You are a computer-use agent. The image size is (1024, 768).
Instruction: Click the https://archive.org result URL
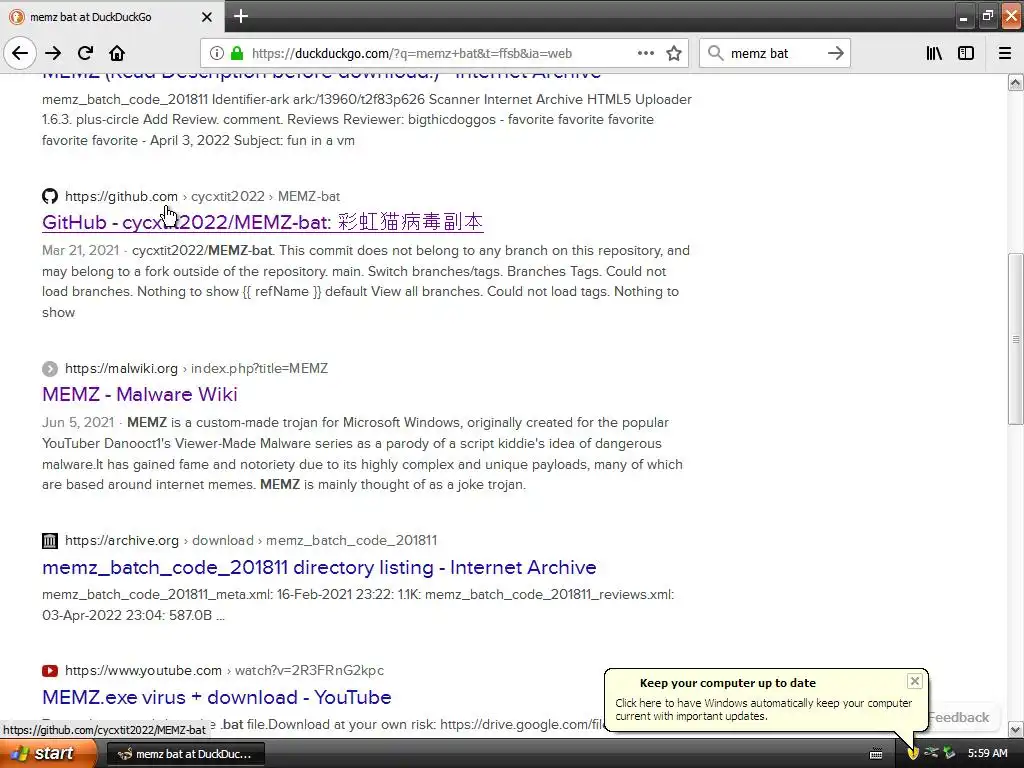[121, 540]
